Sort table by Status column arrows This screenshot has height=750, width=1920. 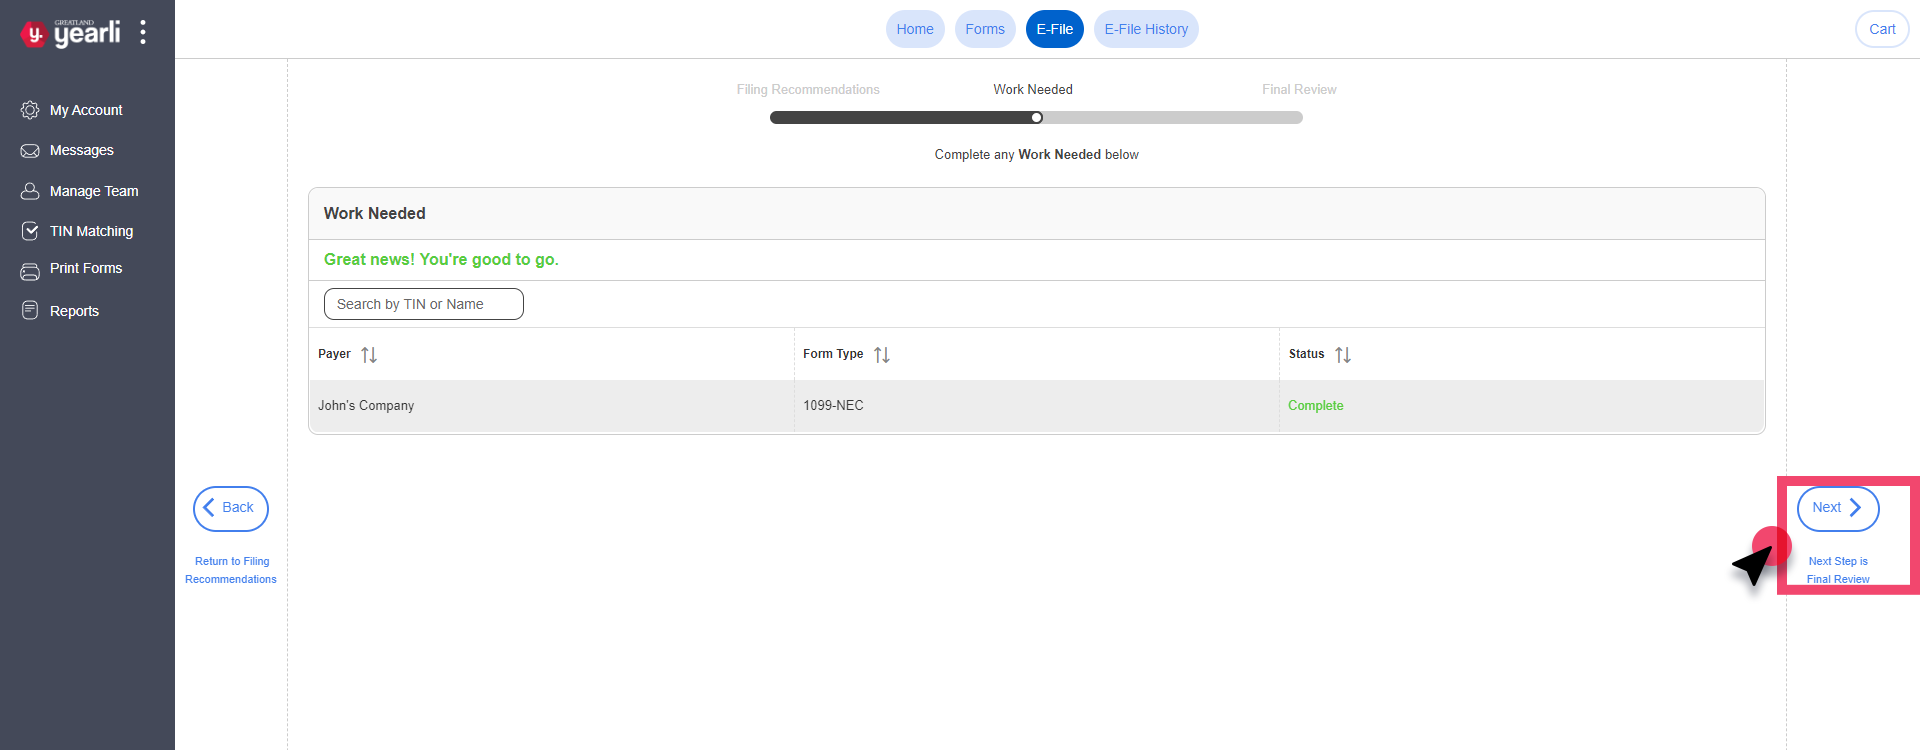click(1343, 355)
